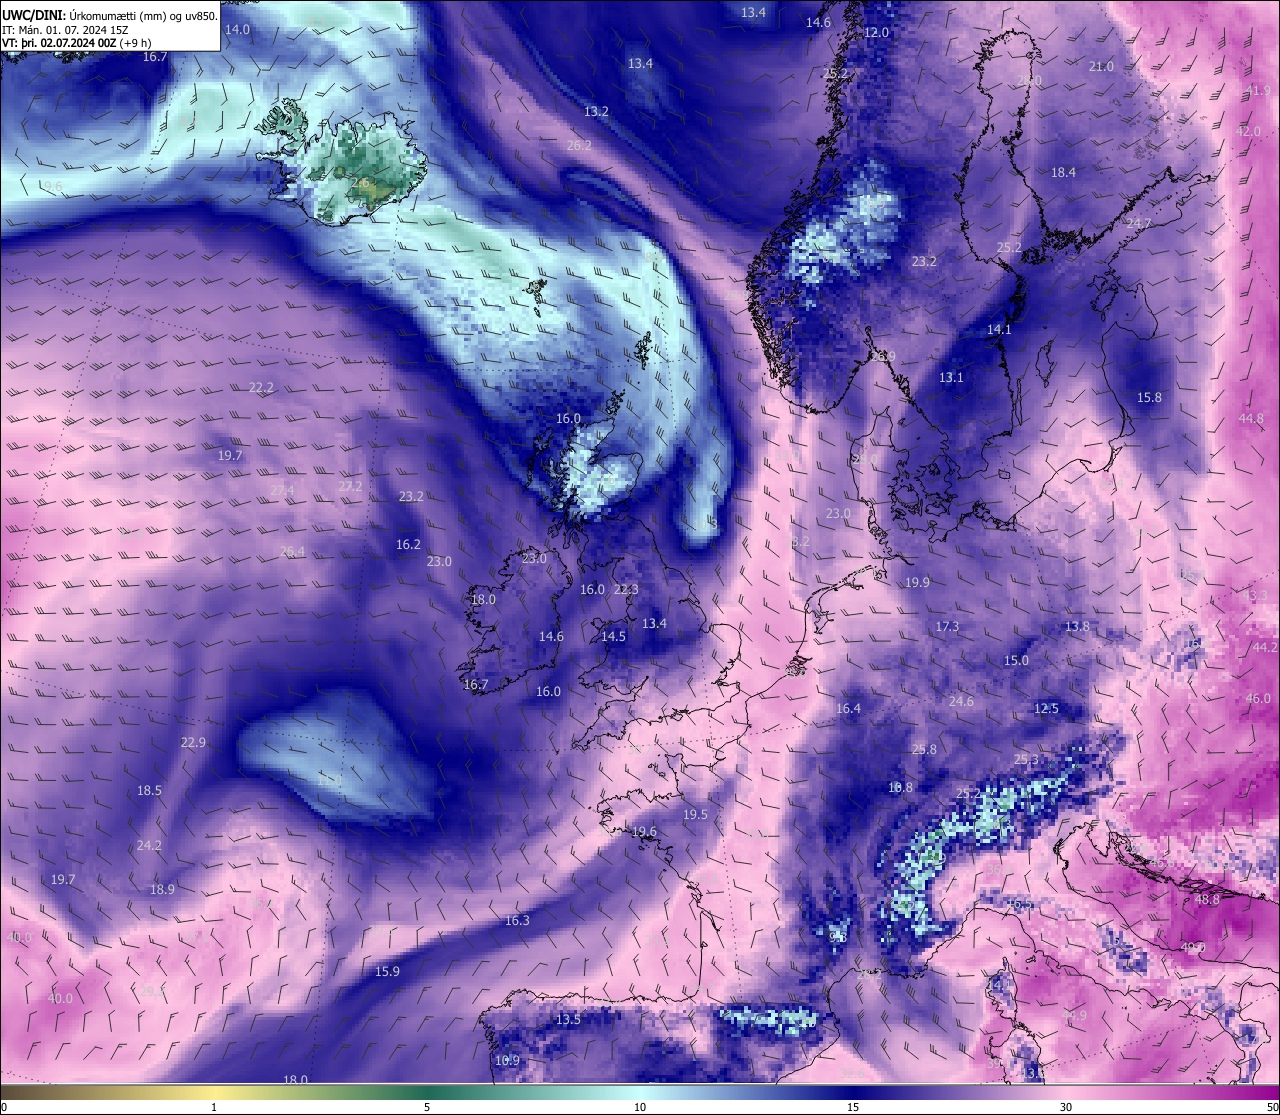Click the 13.5 value over northern Spain
Image resolution: width=1280 pixels, height=1115 pixels.
pyautogui.click(x=568, y=1019)
